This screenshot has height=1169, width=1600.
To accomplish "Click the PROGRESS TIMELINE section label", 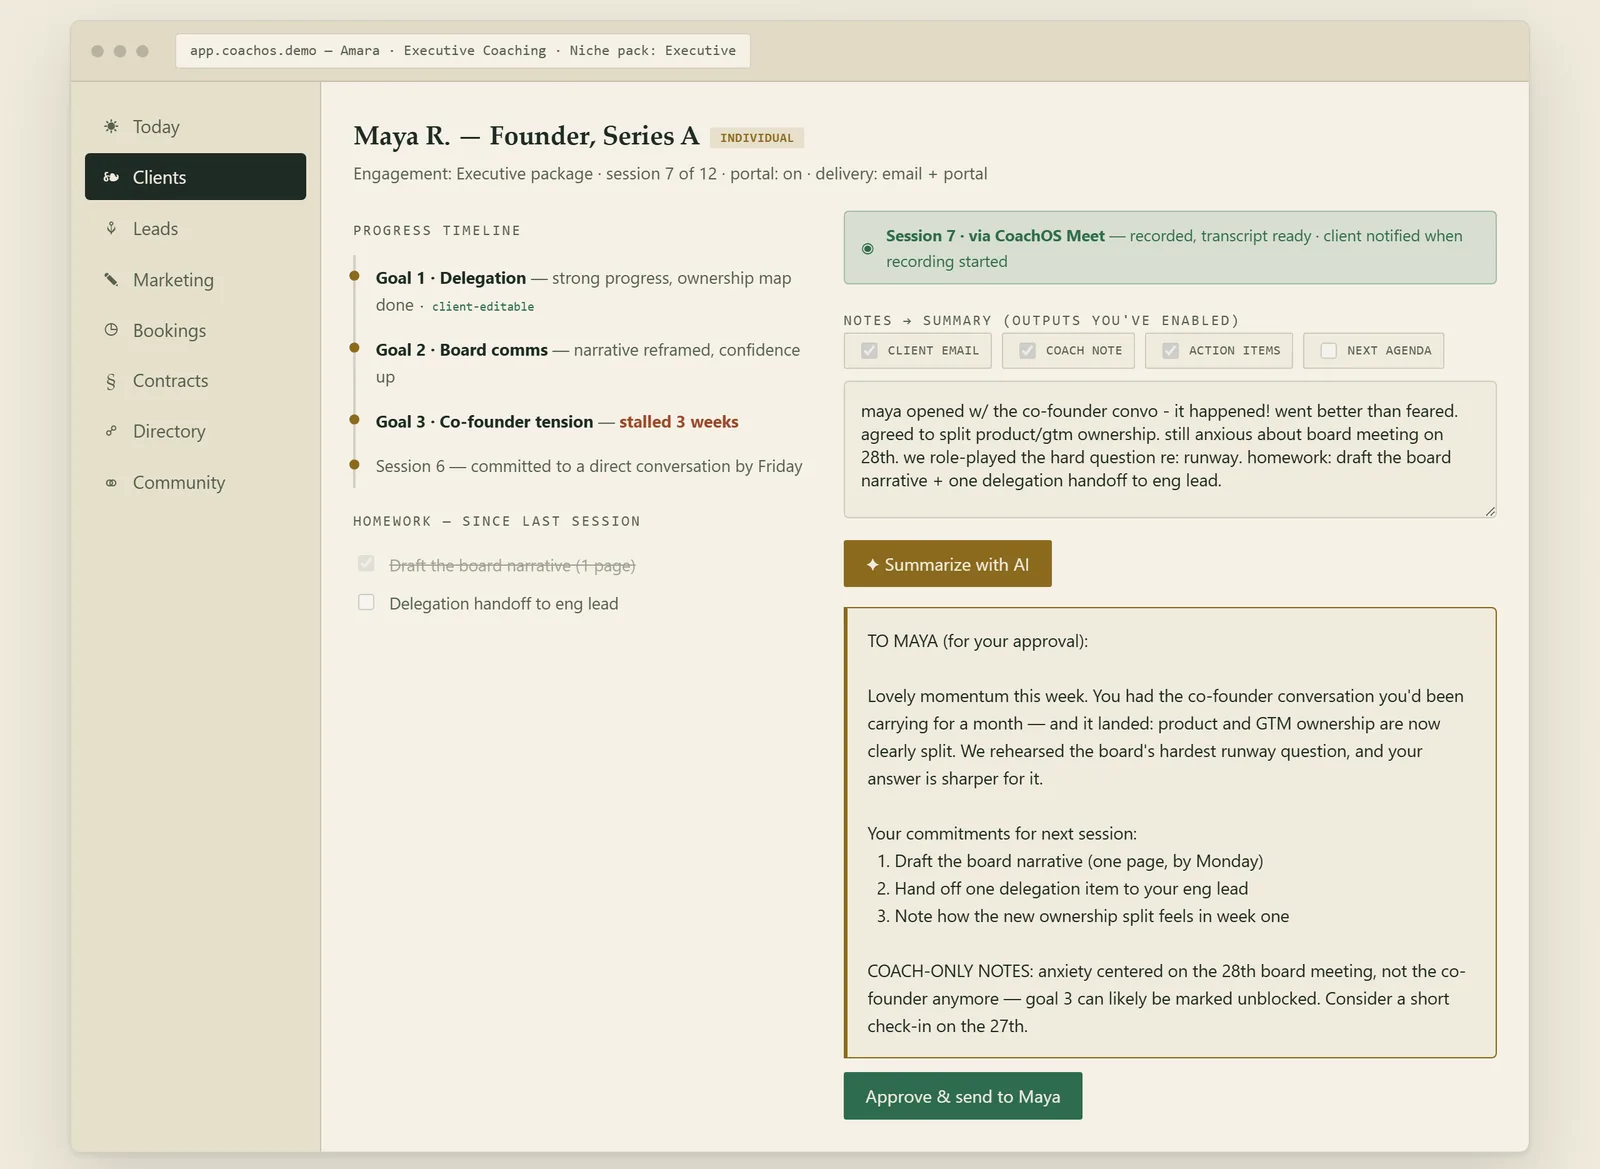I will (x=437, y=231).
